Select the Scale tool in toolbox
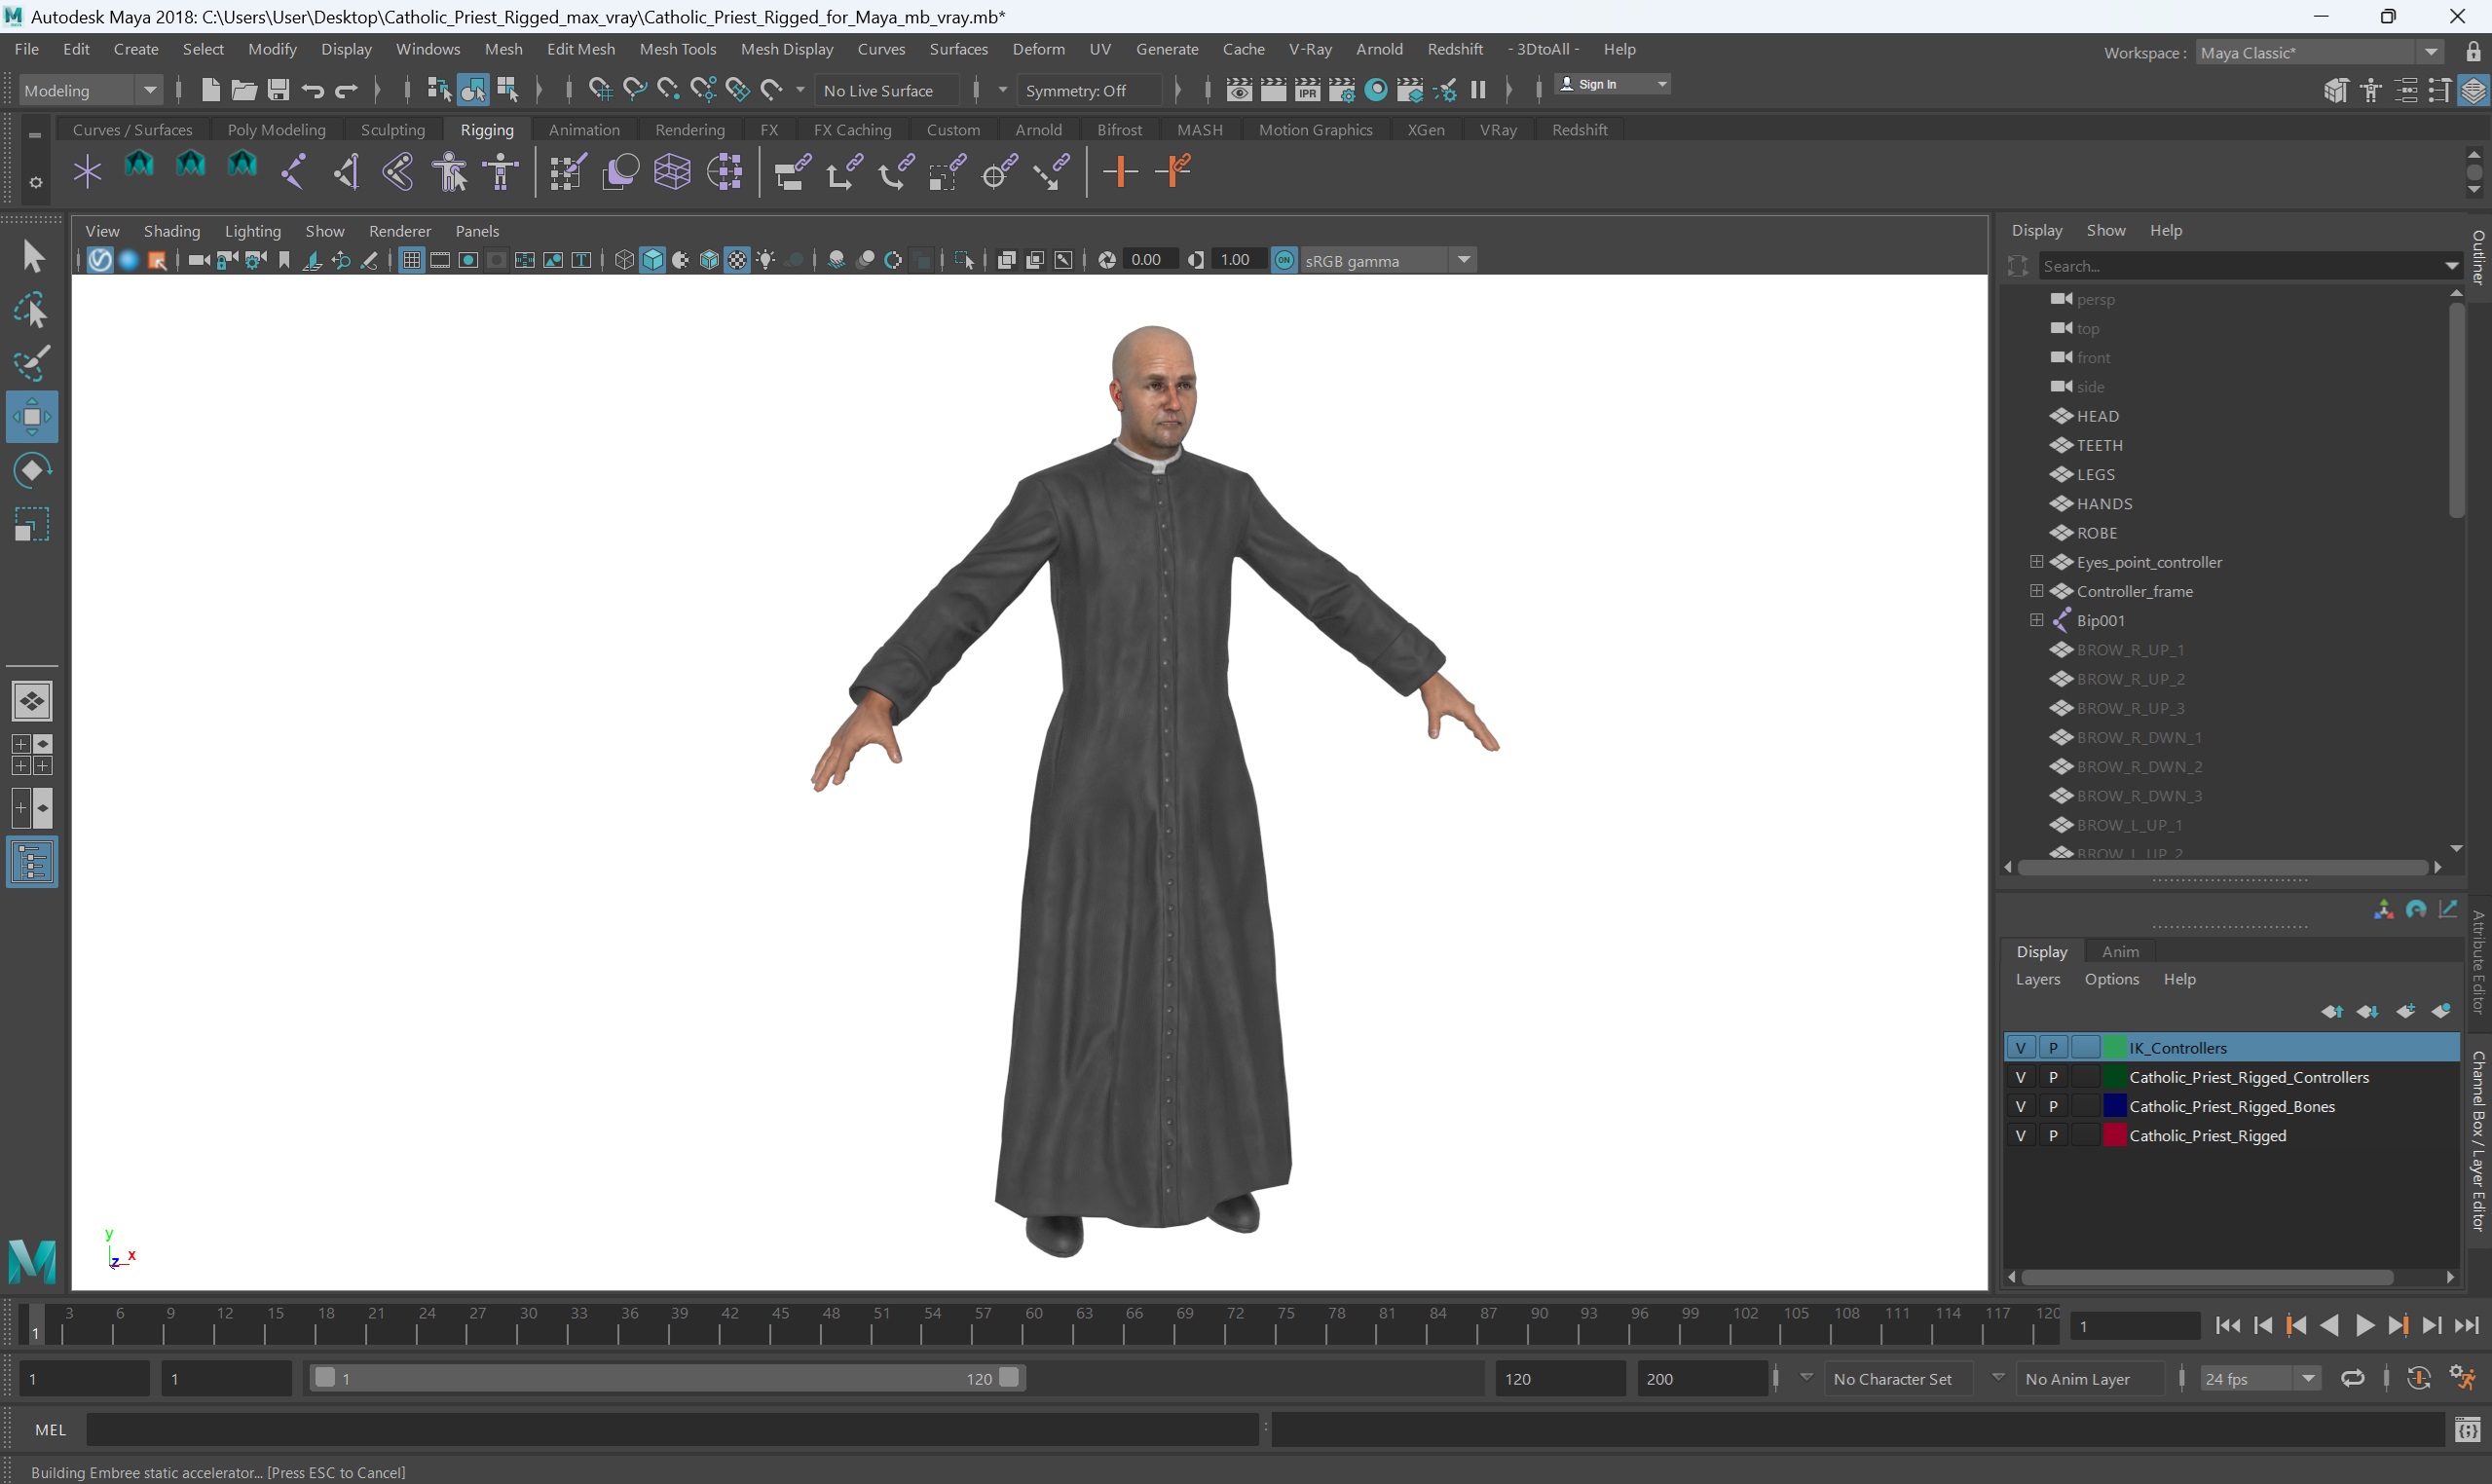 [x=32, y=524]
